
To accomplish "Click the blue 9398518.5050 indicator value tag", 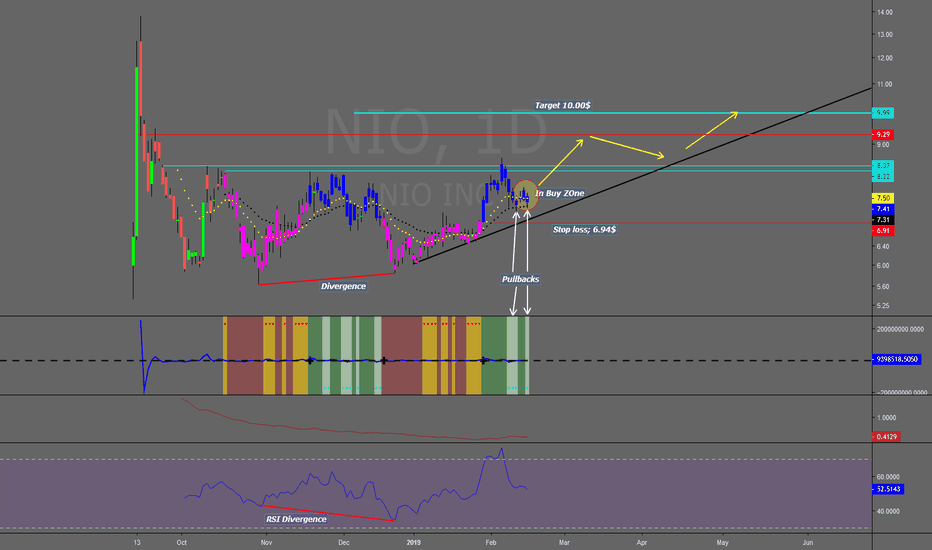I will click(898, 359).
